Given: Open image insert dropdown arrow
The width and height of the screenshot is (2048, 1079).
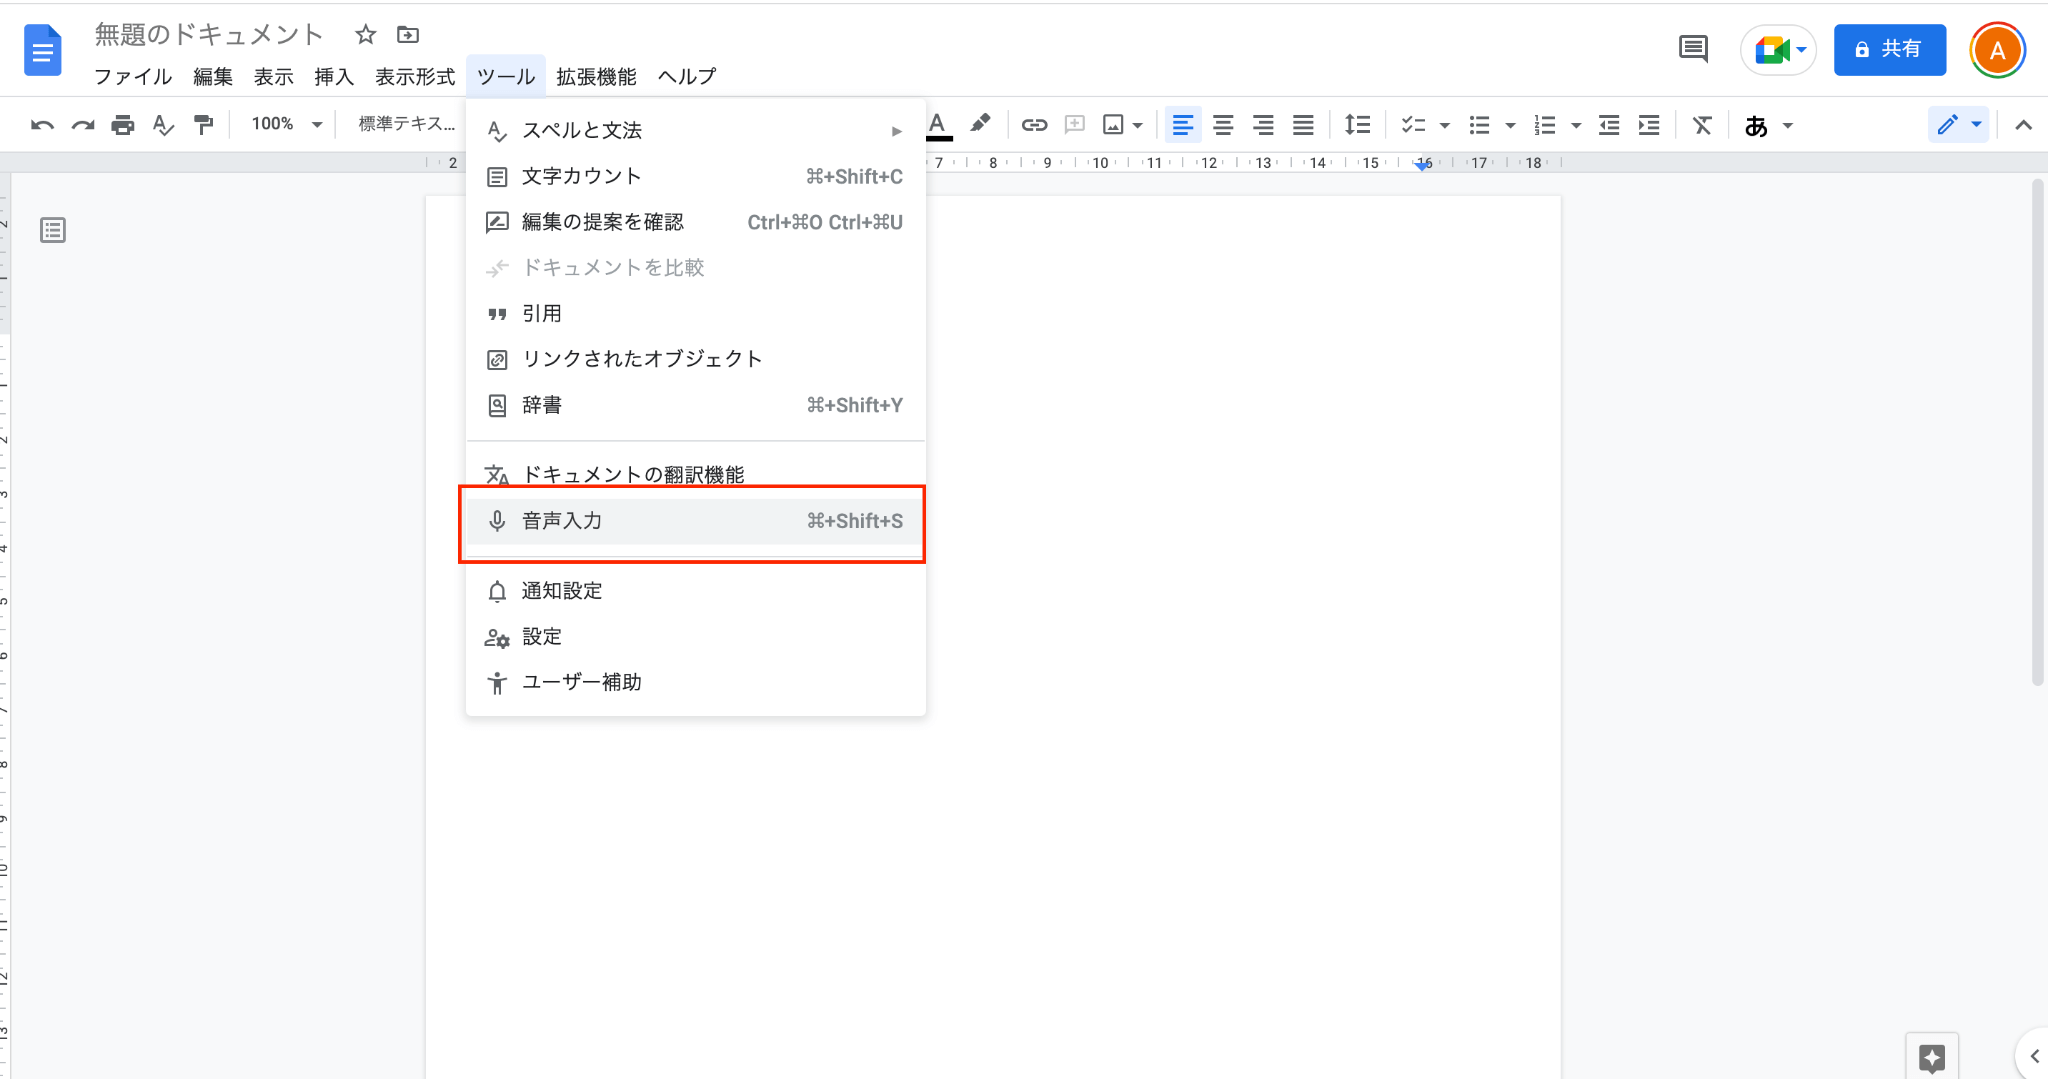Looking at the screenshot, I should (x=1137, y=126).
